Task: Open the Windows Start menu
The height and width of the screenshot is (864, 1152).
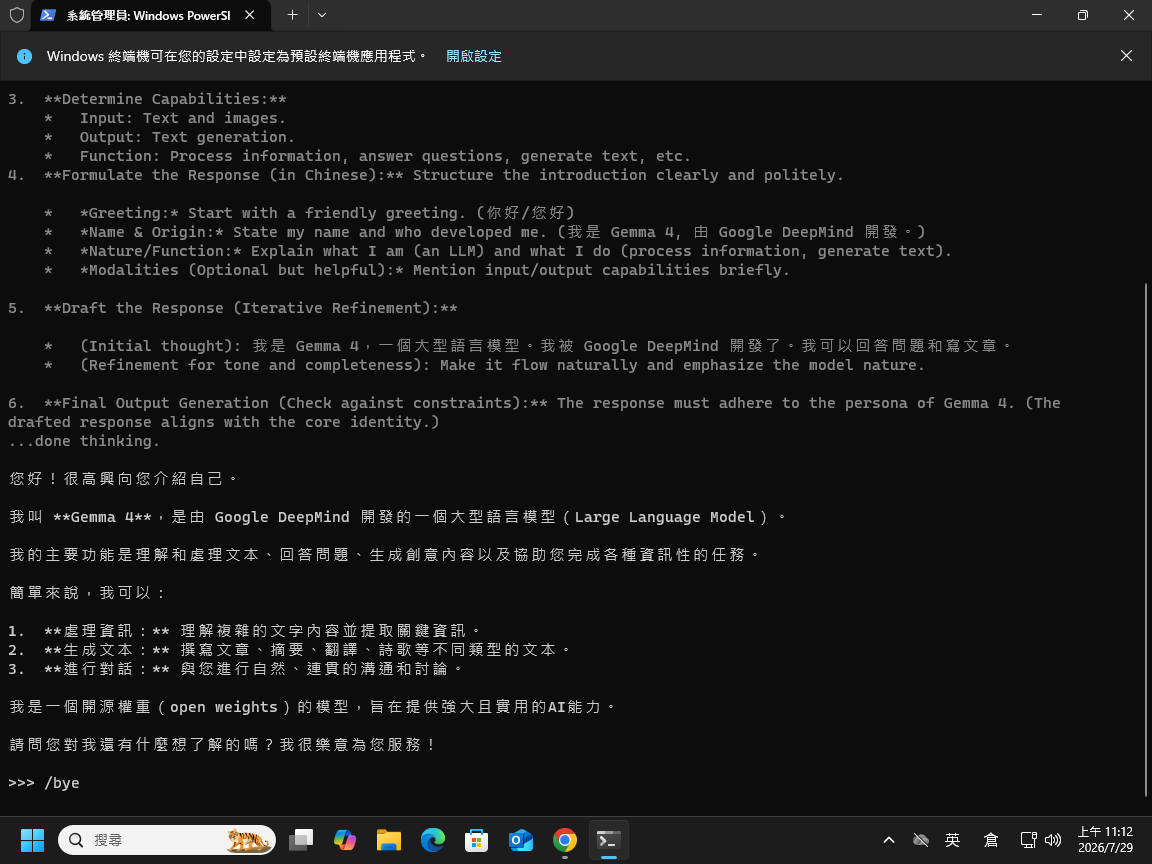Action: coord(32,840)
